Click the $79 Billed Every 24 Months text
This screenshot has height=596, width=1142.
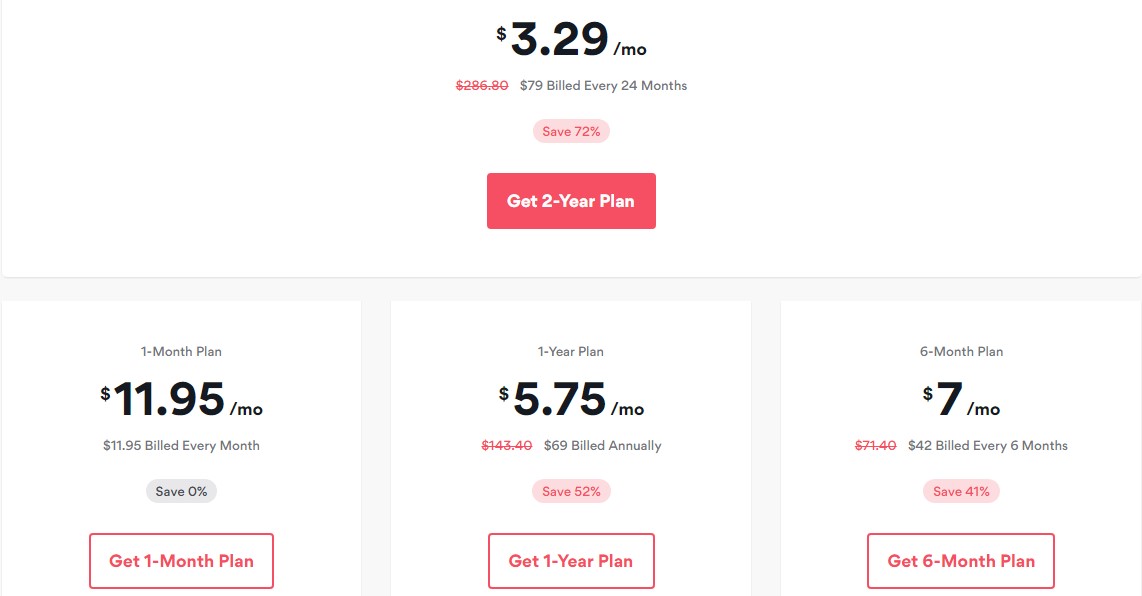tap(603, 85)
